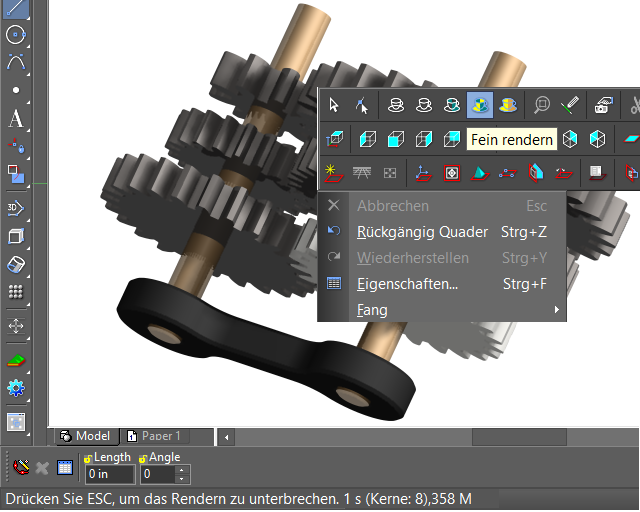This screenshot has width=640, height=512.
Task: Pick the cylinder surface tool
Action: [x=16, y=264]
